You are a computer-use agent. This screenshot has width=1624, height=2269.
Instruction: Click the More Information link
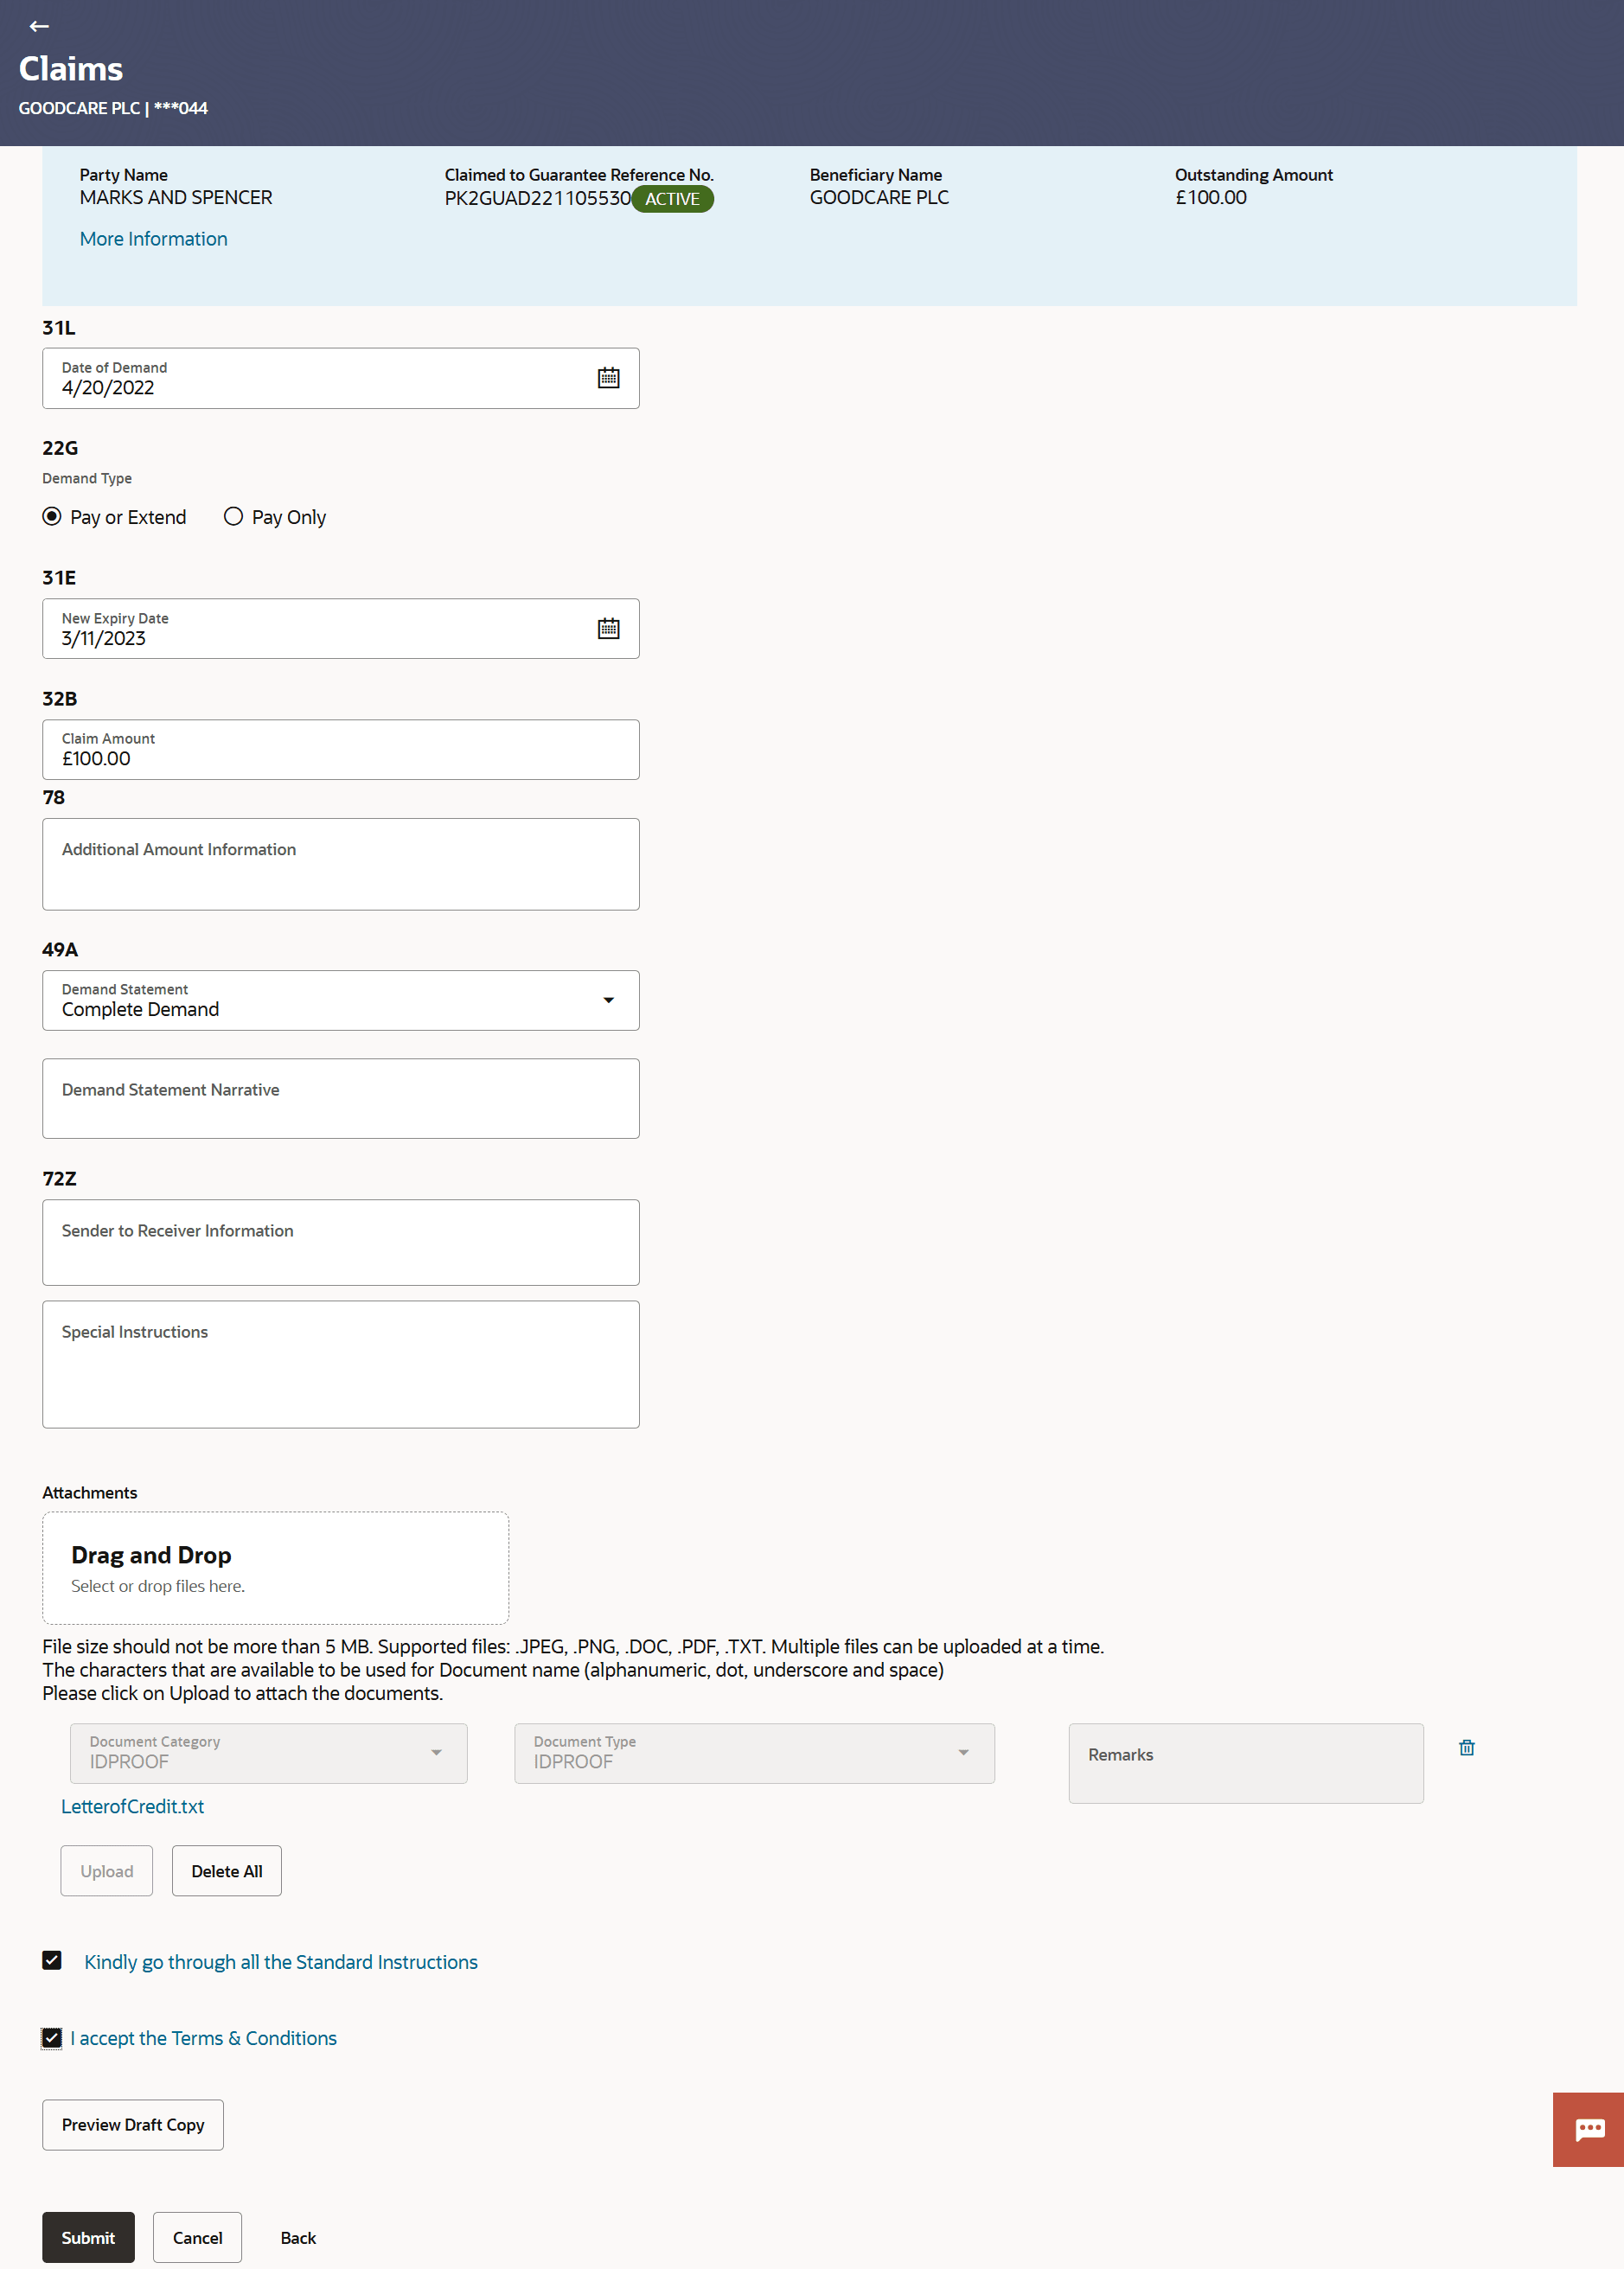coord(153,239)
